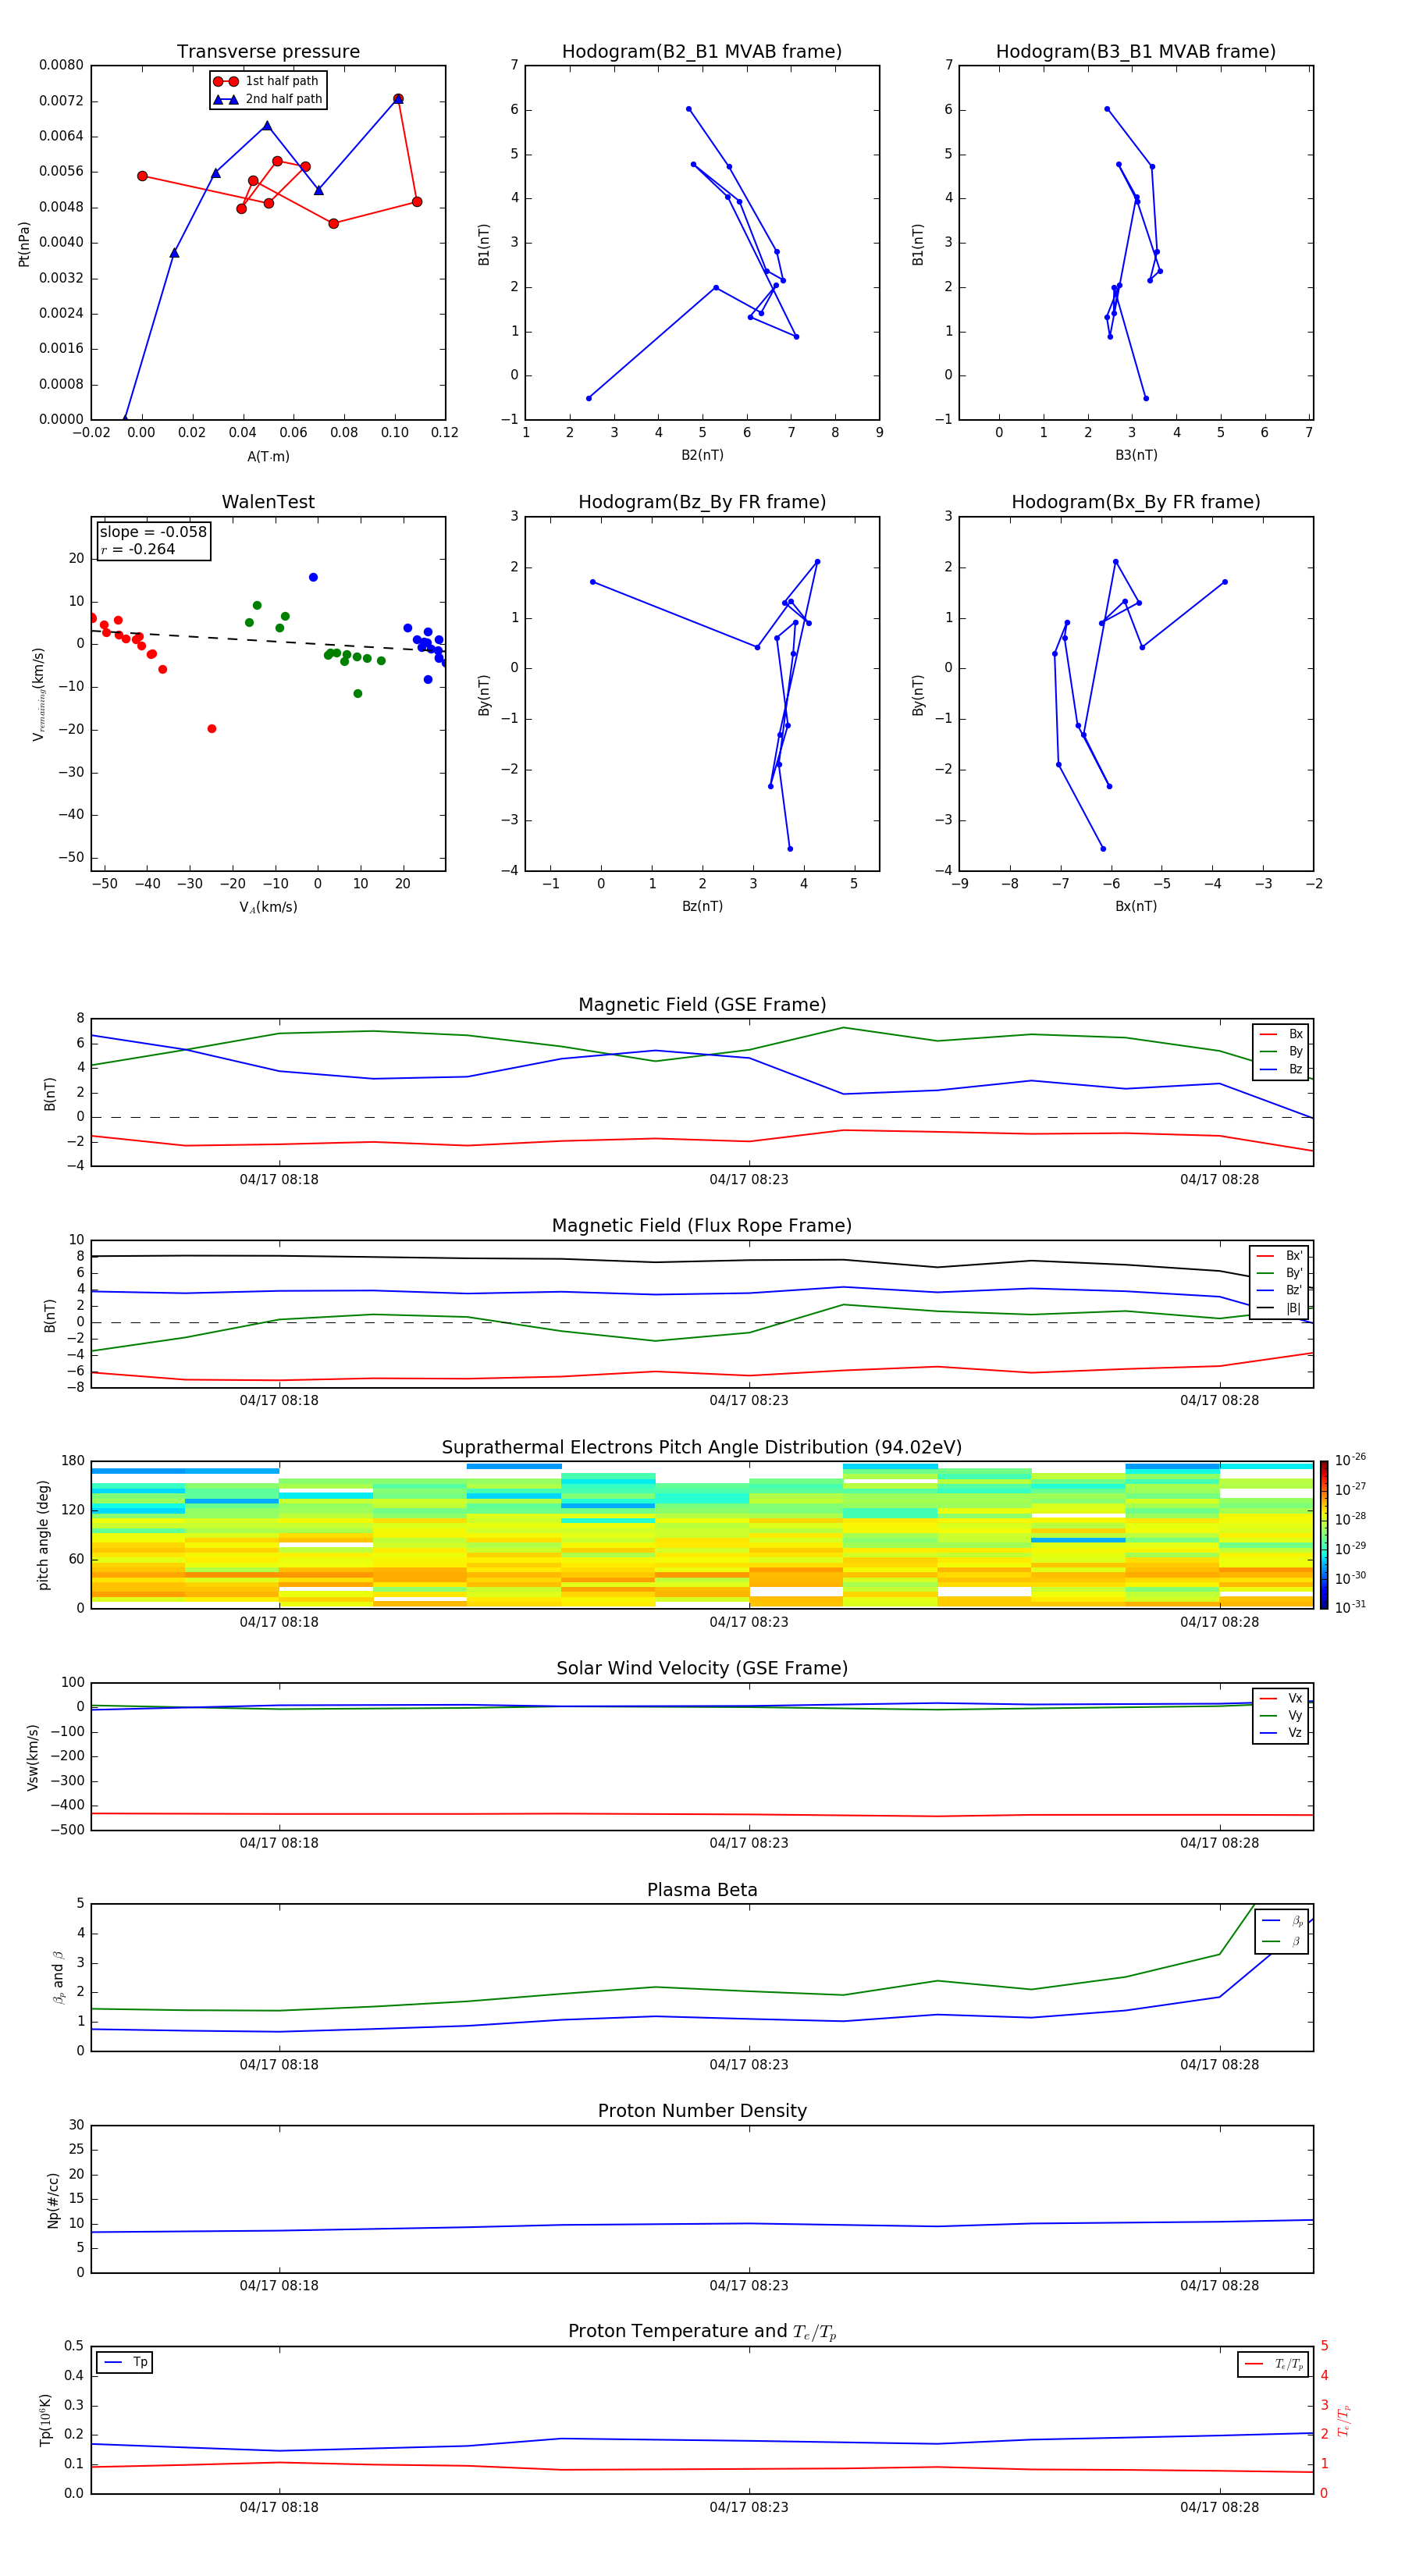
Task: Click the 'By' legend entry in GSE magnetic field
Action: coord(1282,1052)
